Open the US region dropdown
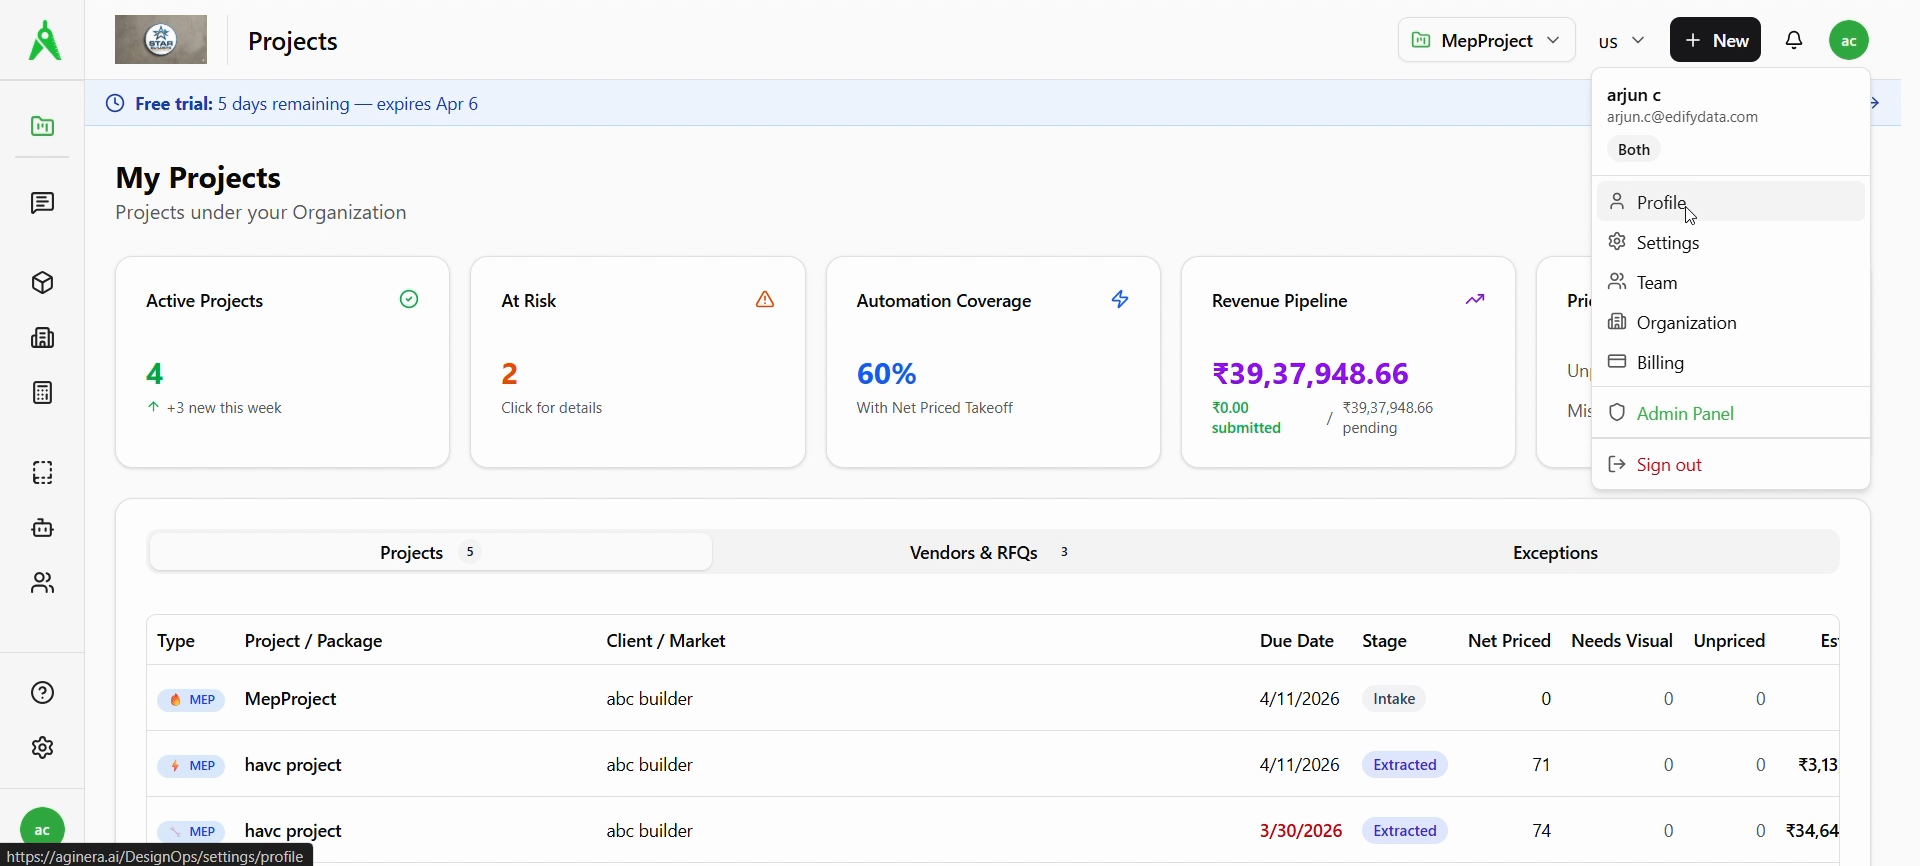Screen dimensions: 1920x866 click(1621, 41)
